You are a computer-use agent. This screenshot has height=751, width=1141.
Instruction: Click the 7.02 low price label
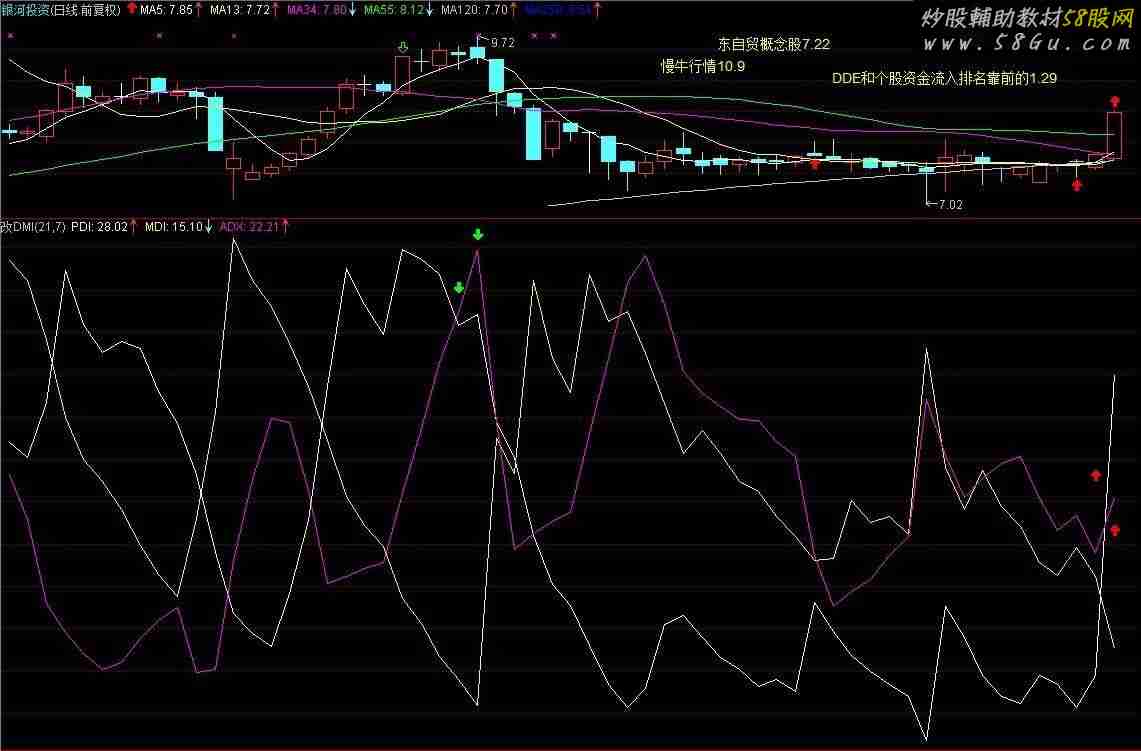click(x=950, y=204)
